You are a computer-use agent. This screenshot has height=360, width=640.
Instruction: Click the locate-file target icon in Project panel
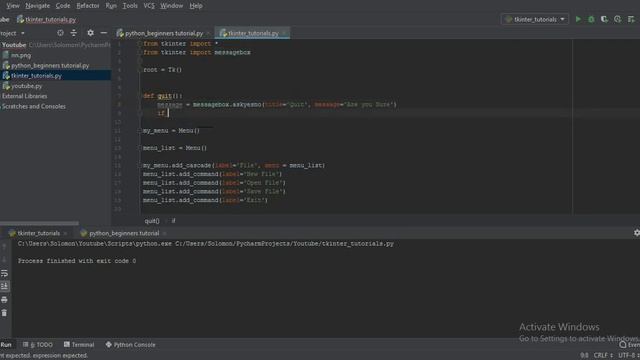[x=60, y=33]
